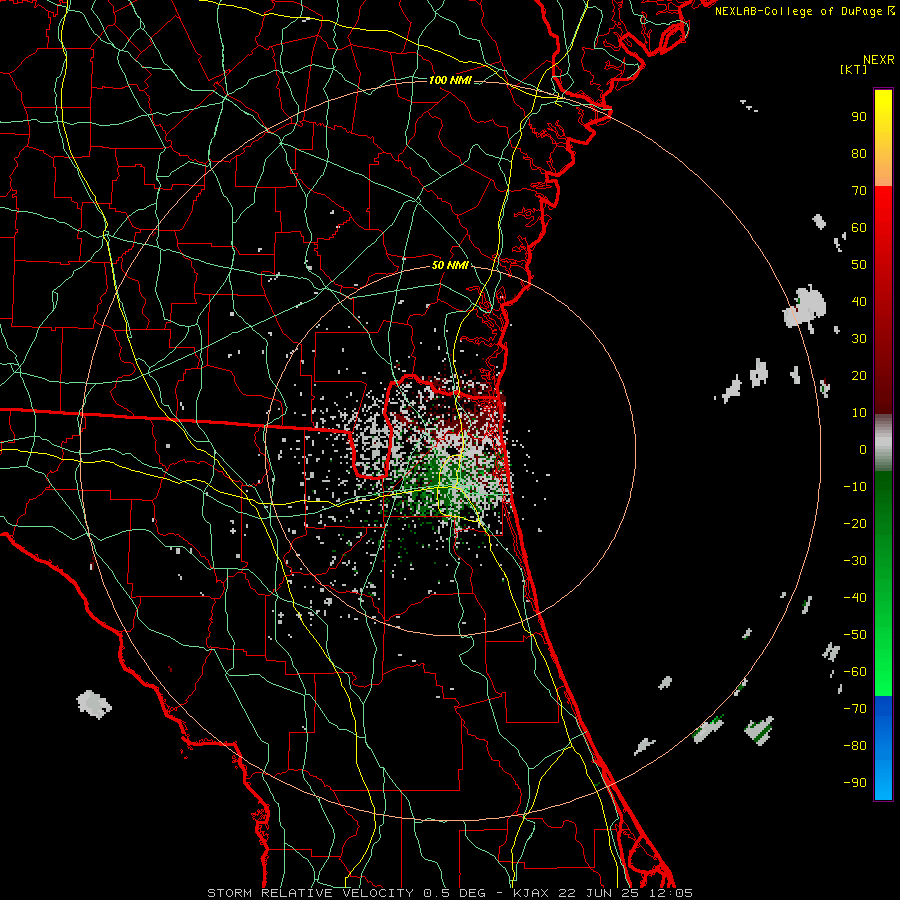Click the 90 label on the velocity scale
900x900 pixels.
tap(859, 117)
